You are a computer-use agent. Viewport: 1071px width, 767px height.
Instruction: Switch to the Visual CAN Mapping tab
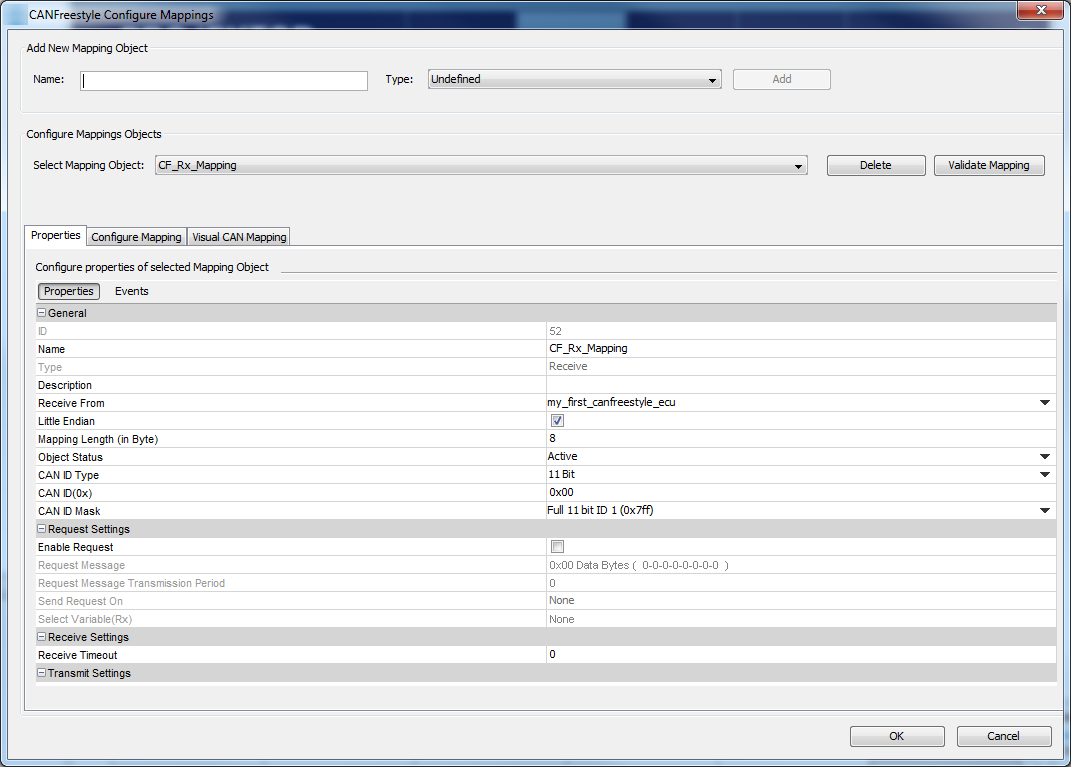pos(239,237)
